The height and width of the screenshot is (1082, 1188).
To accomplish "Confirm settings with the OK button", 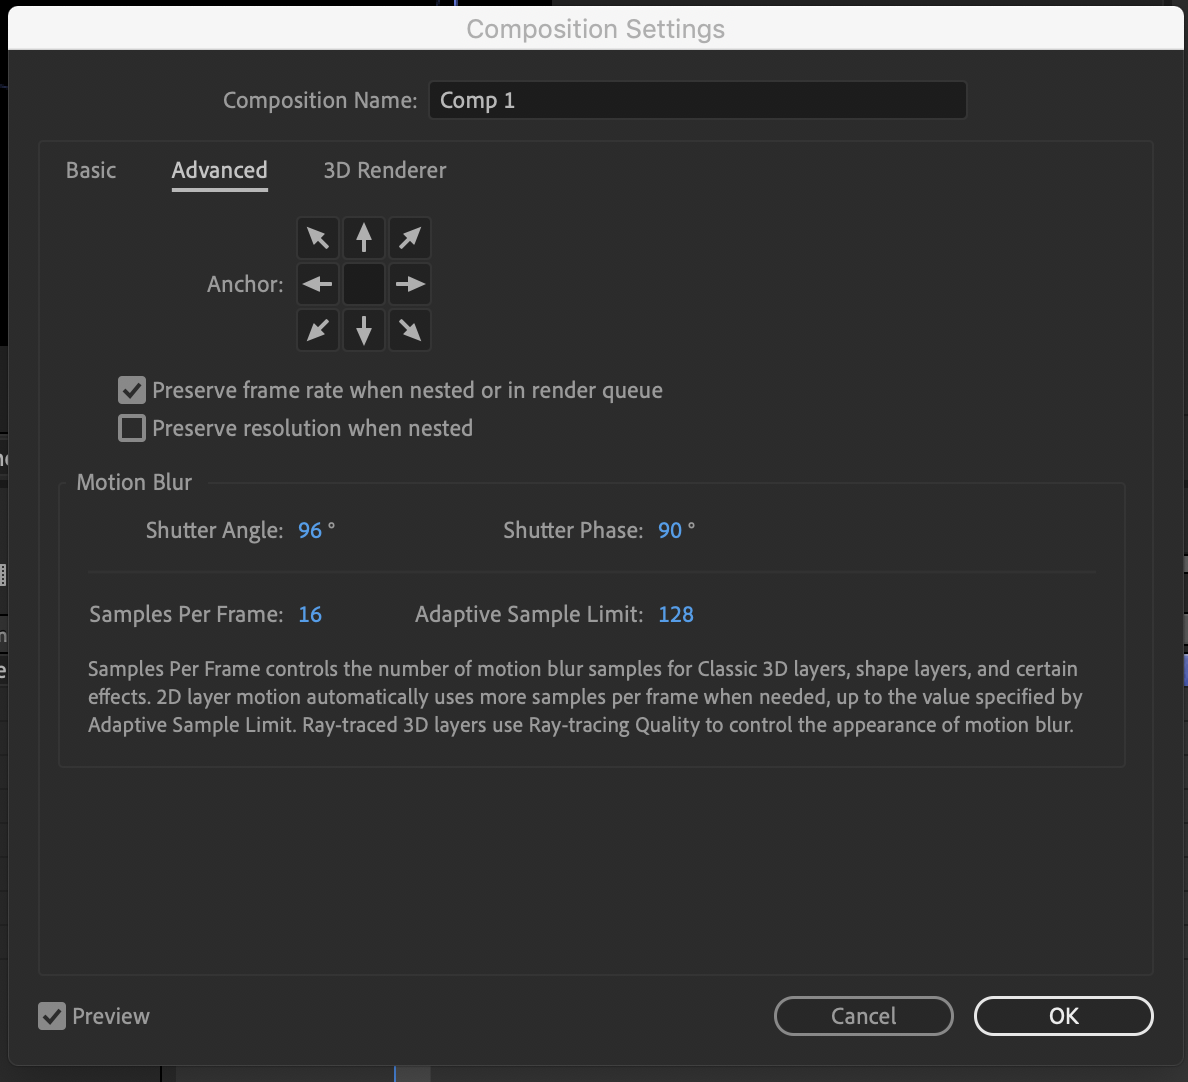I will (x=1063, y=1016).
